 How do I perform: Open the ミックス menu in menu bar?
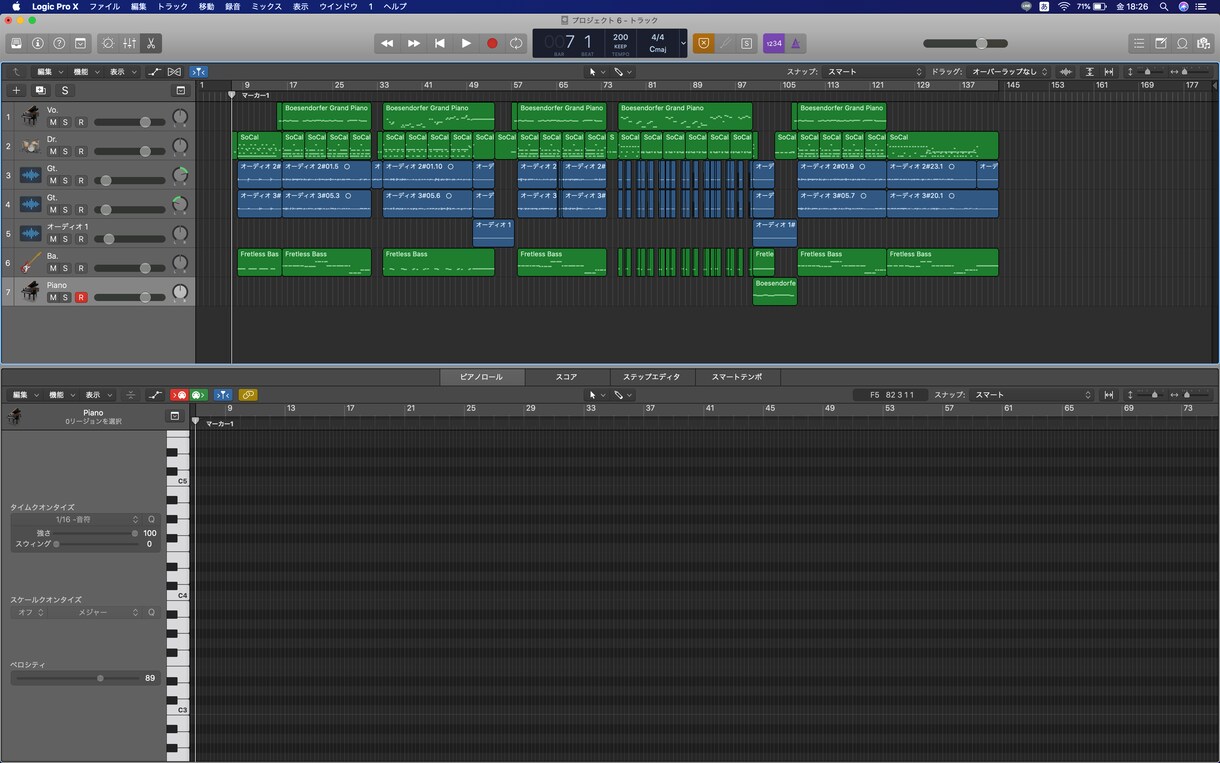266,6
